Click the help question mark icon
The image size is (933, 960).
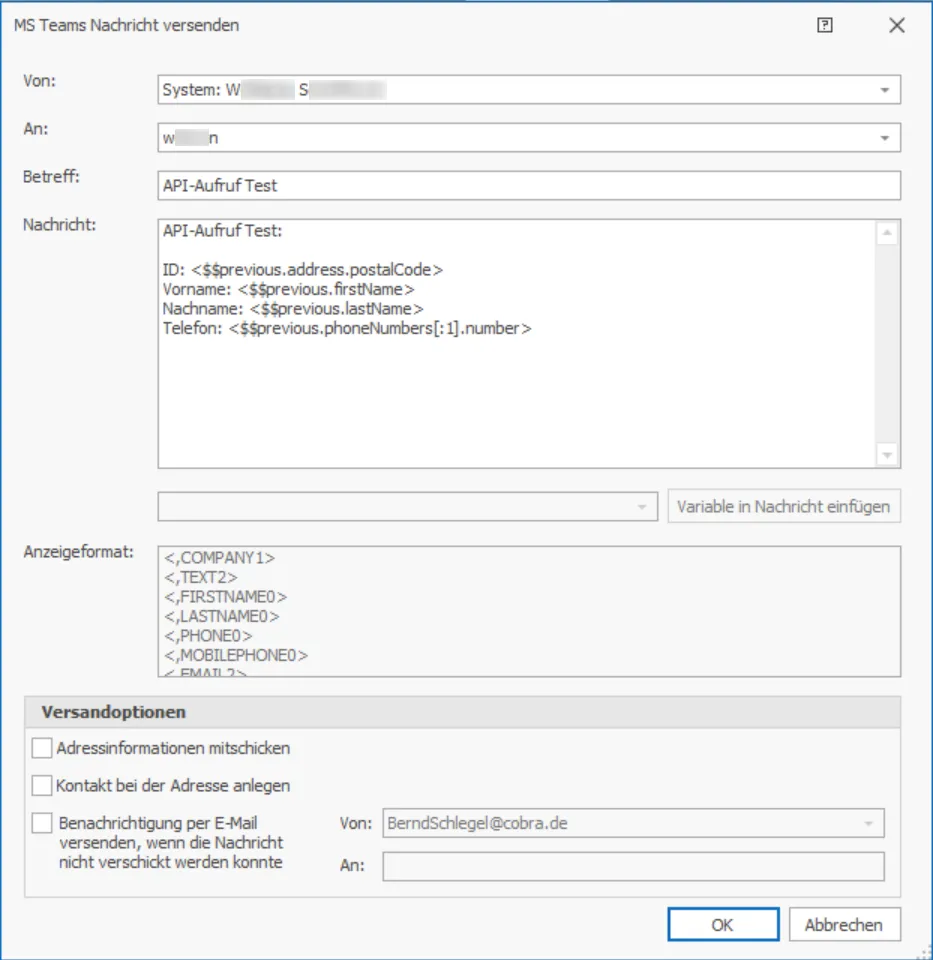click(825, 25)
